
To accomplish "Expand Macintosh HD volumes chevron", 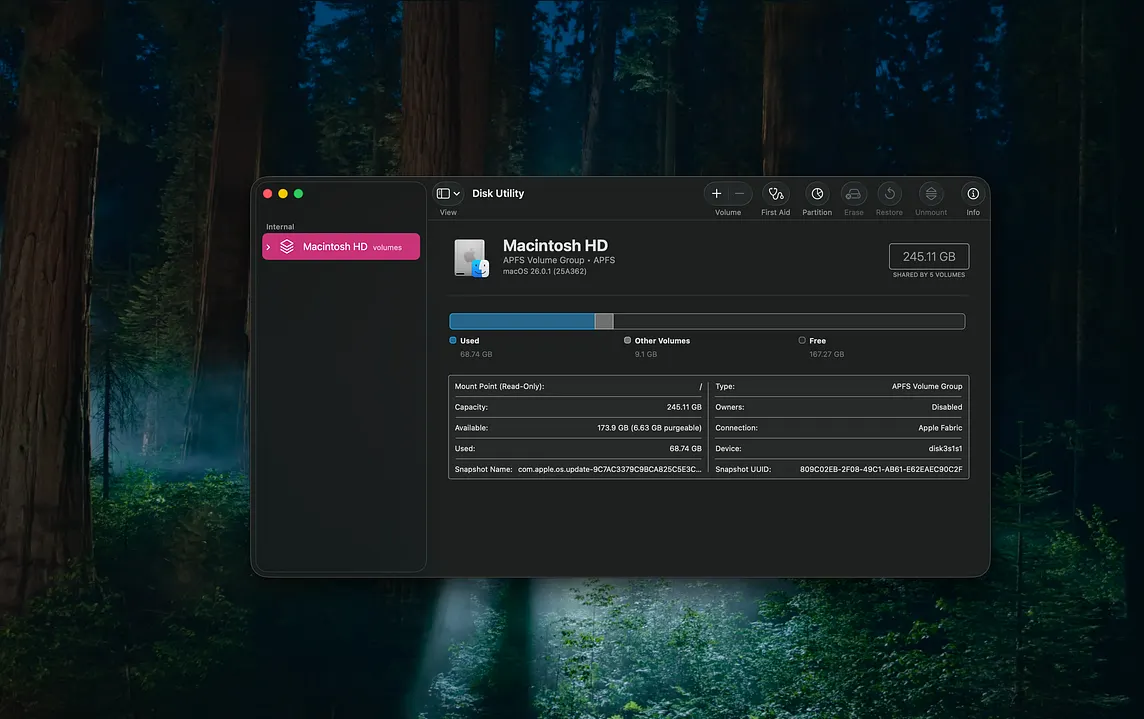I will click(268, 247).
